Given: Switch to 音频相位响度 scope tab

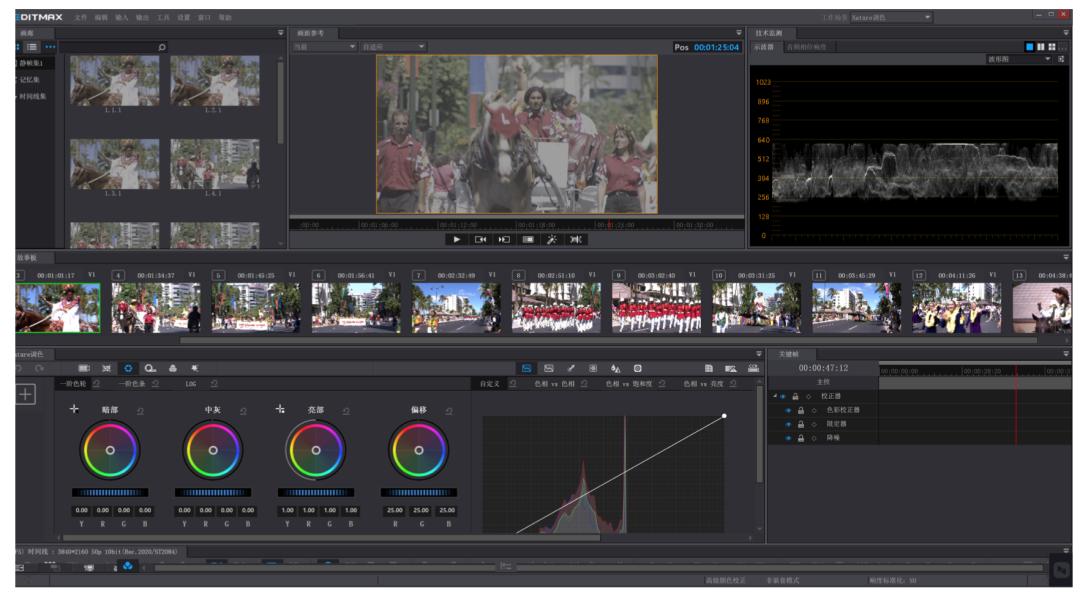Looking at the screenshot, I should (807, 47).
